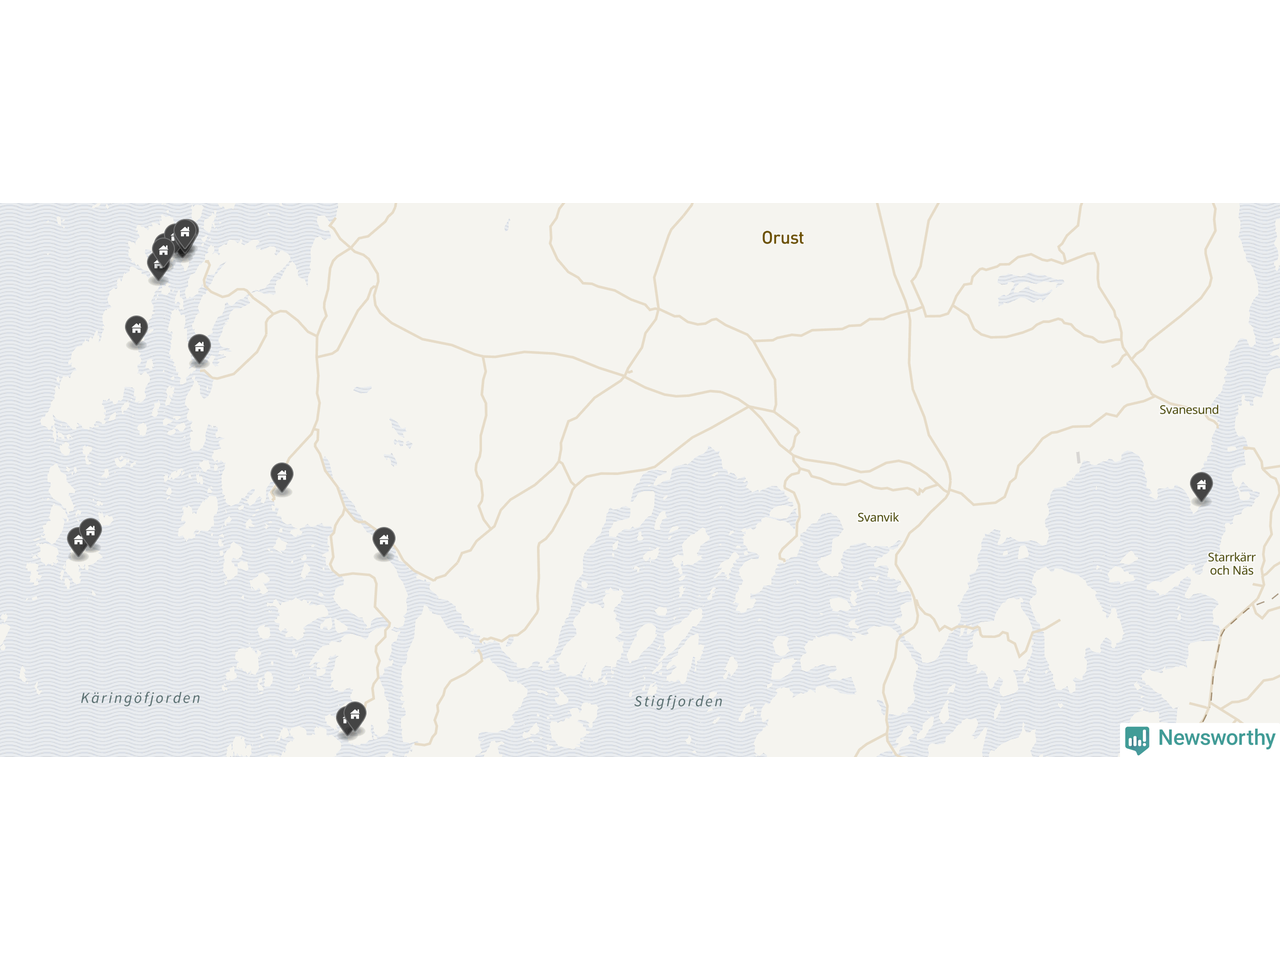Click the middle marker in the northwest cluster

point(164,250)
